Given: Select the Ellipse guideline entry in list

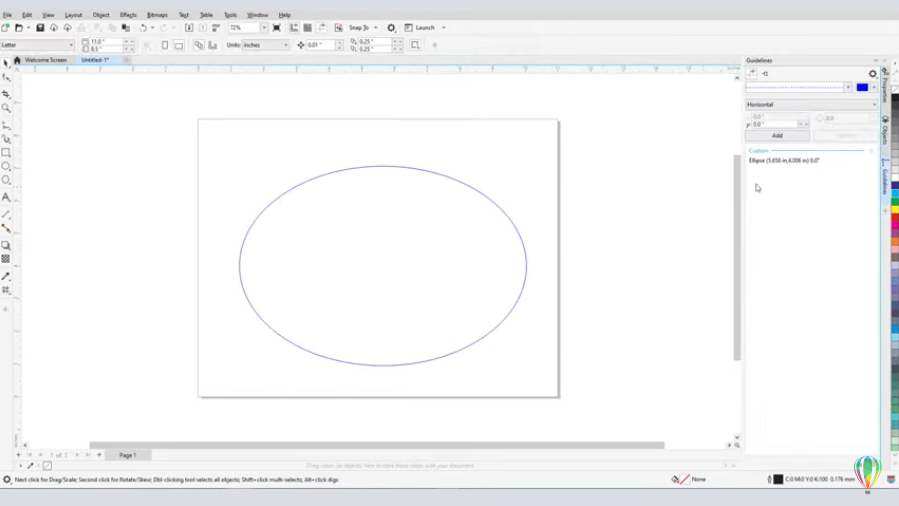Looking at the screenshot, I should tap(784, 160).
